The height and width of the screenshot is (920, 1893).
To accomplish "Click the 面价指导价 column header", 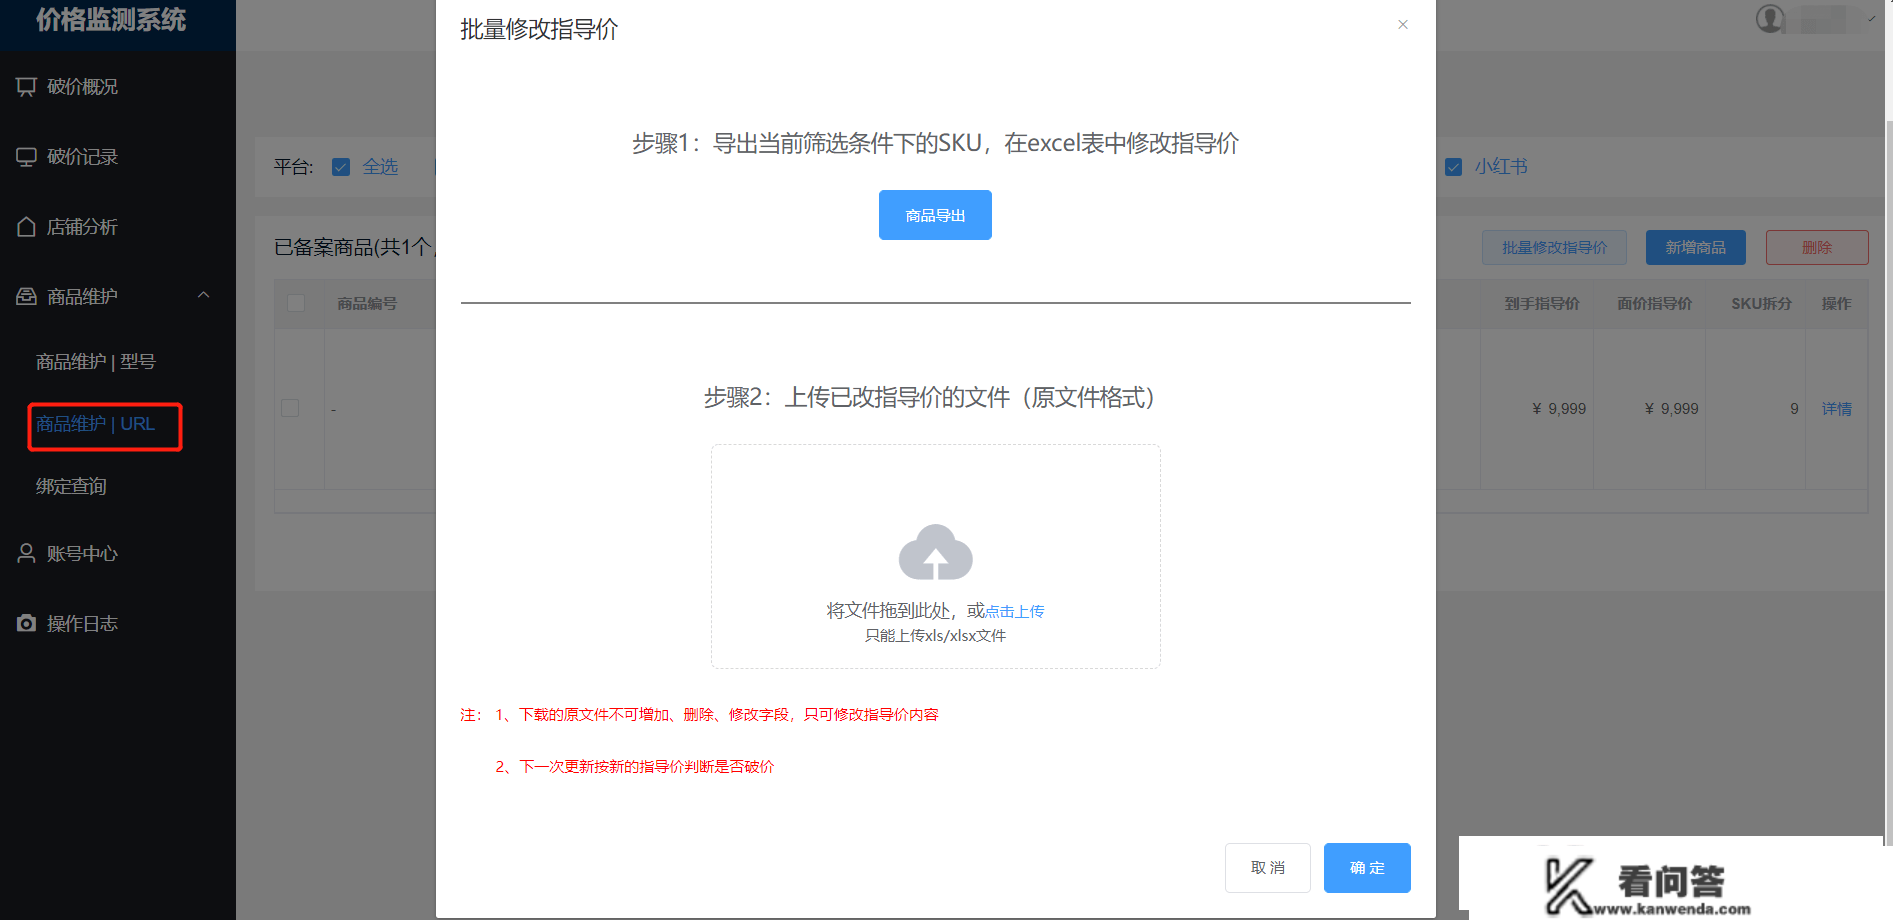I will (x=1655, y=304).
